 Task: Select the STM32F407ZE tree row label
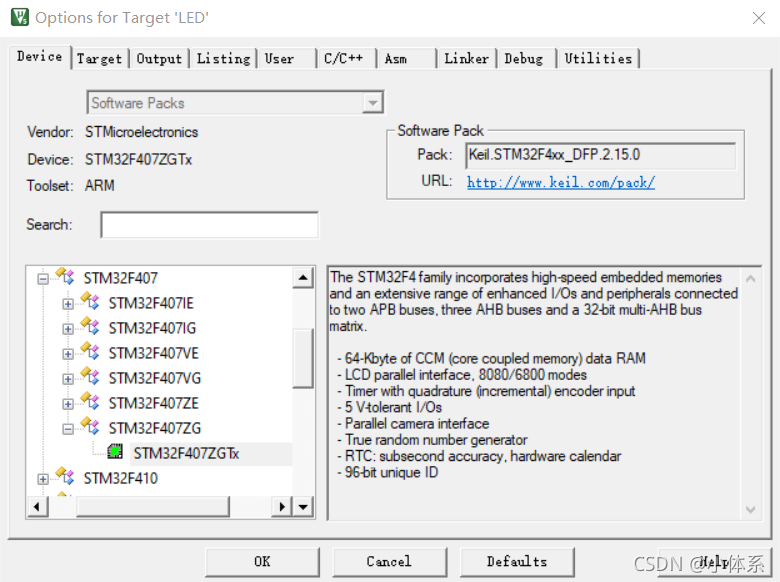[154, 403]
